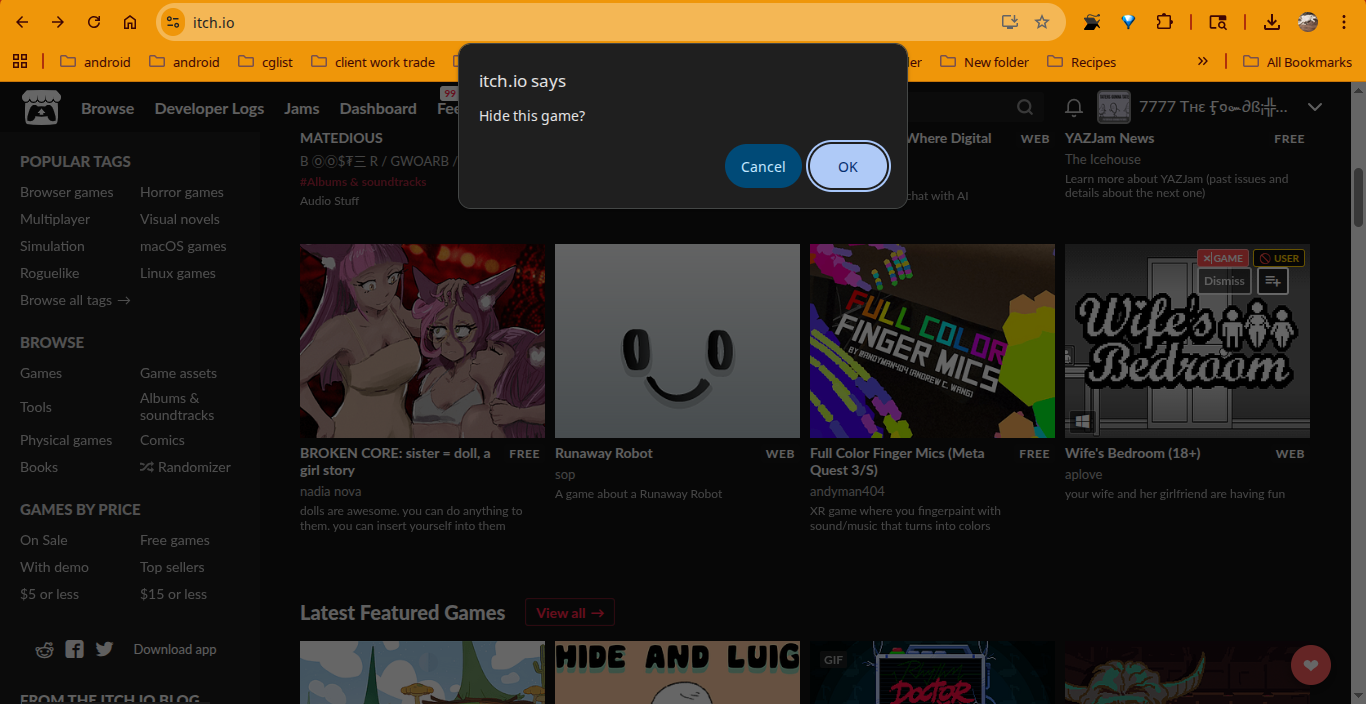1366x704 pixels.
Task: Open the Full Color Finger Mics thumbnail
Action: pos(932,341)
